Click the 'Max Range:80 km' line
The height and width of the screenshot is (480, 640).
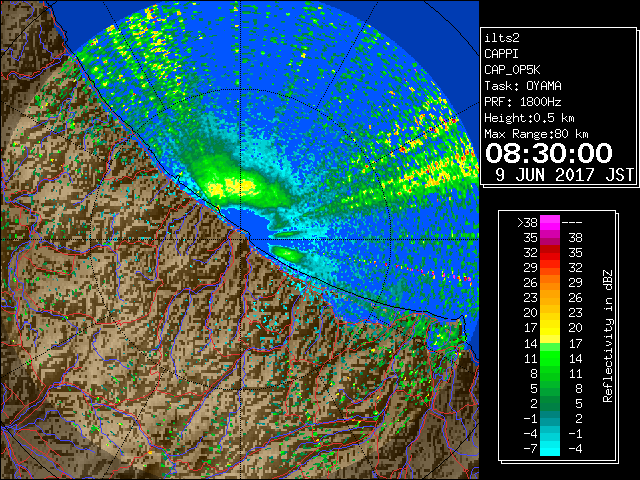pyautogui.click(x=536, y=134)
